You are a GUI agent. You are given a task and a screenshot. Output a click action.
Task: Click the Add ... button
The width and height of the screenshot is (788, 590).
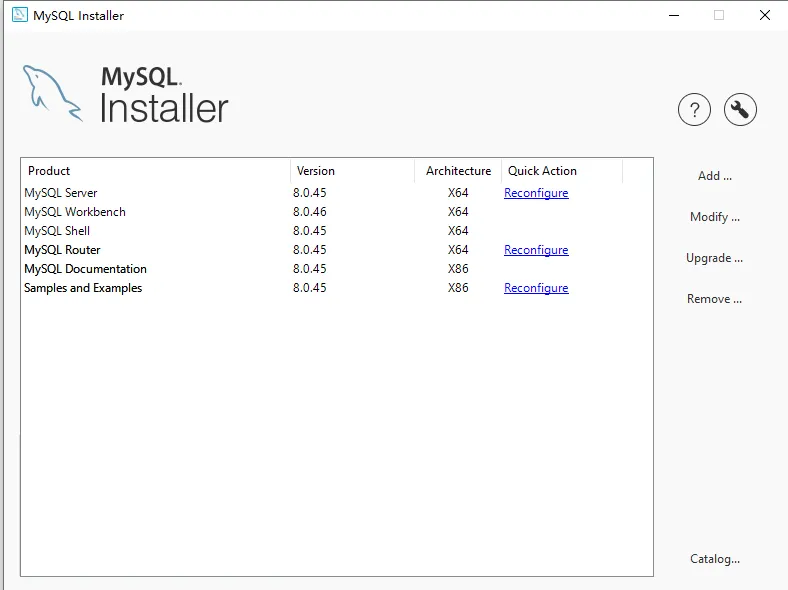tap(715, 176)
